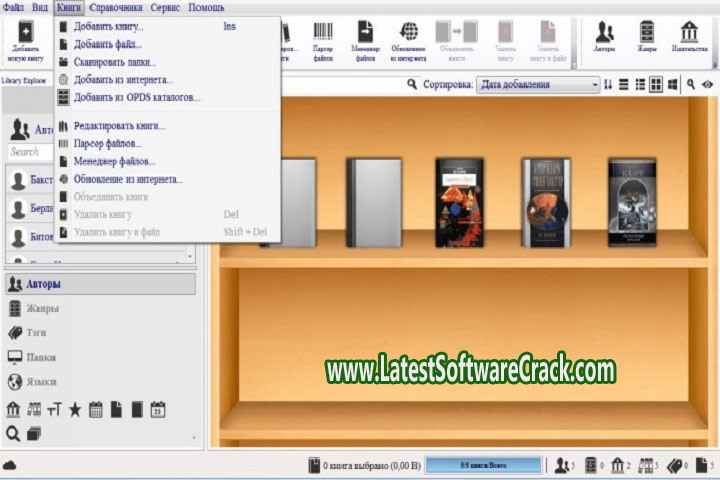Switch to detailed list view icon
Image resolution: width=720 pixels, height=480 pixels.
click(640, 85)
